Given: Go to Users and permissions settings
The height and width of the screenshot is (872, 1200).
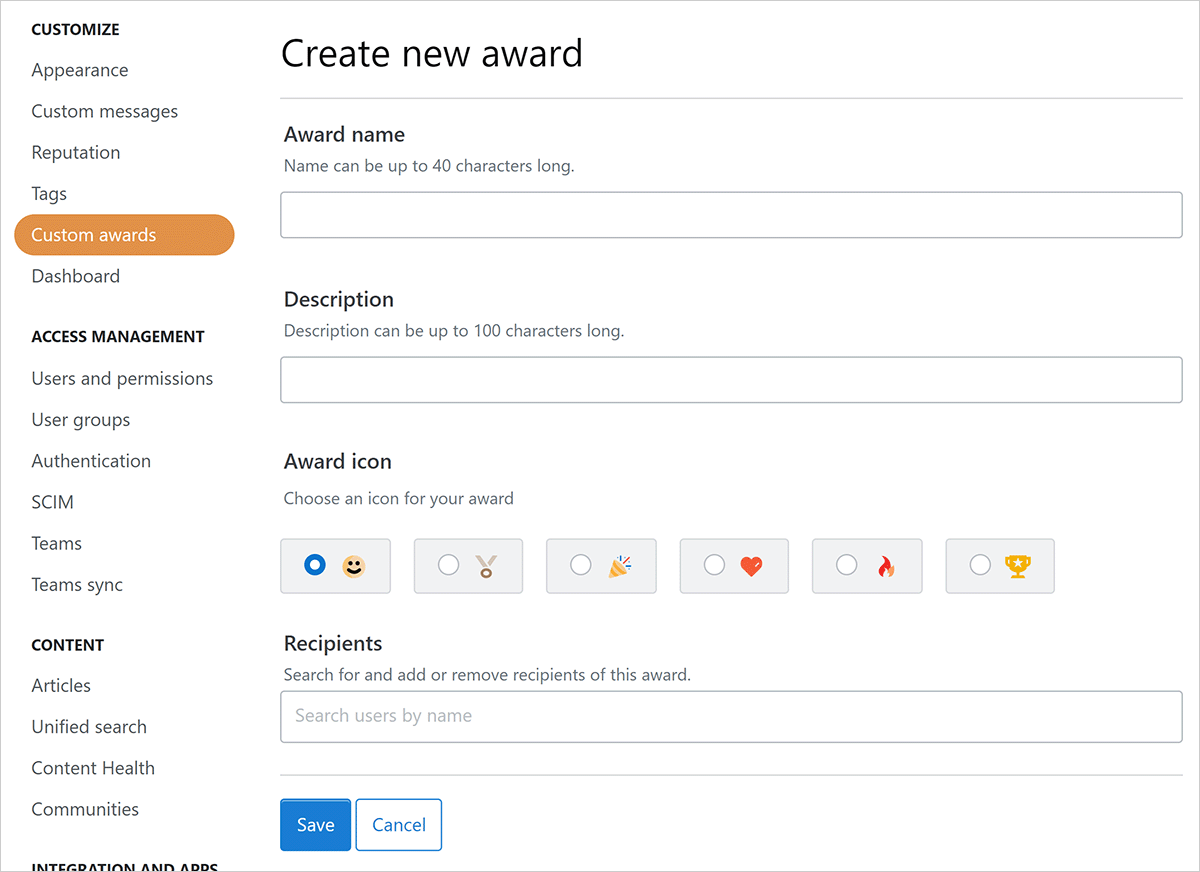Looking at the screenshot, I should click(x=122, y=379).
